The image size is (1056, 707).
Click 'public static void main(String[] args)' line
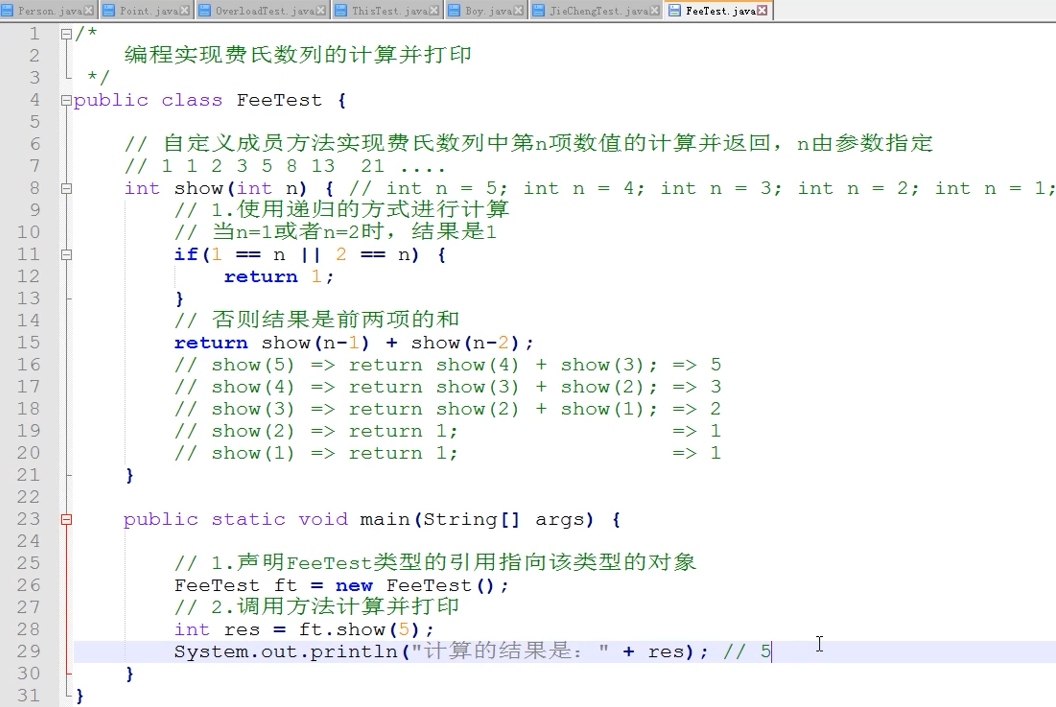click(372, 519)
